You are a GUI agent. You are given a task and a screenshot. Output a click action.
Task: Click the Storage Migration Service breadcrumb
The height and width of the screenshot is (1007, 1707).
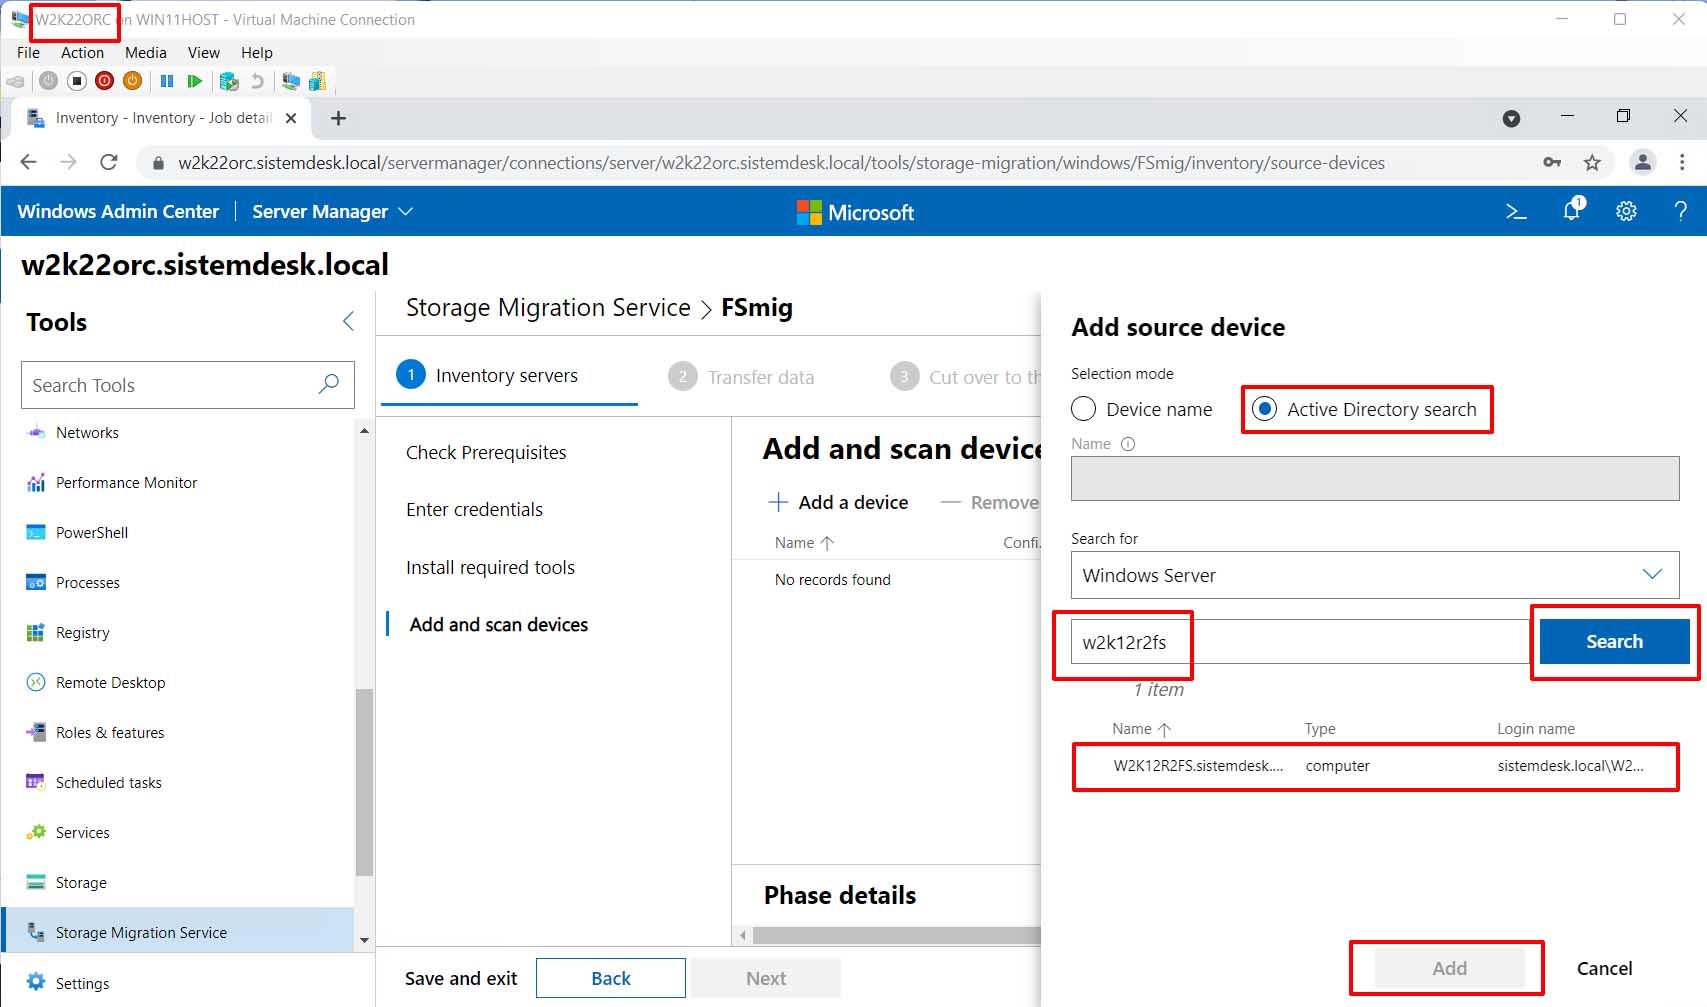pyautogui.click(x=548, y=307)
